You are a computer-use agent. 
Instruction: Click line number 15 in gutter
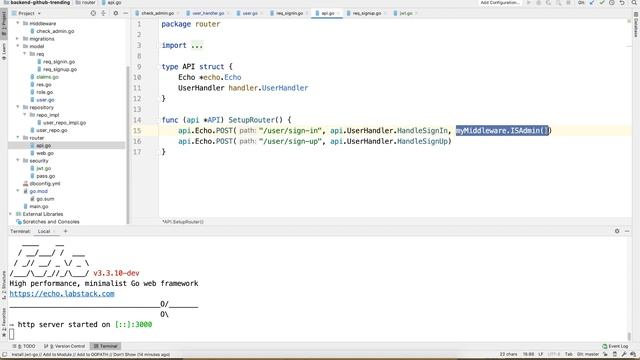[137, 131]
